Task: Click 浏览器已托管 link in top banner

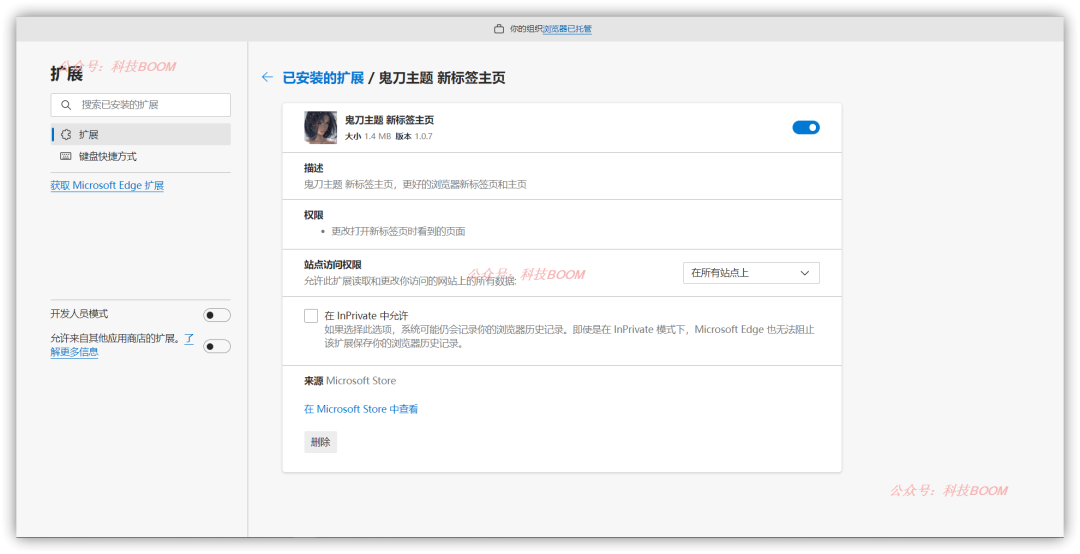Action: (567, 29)
